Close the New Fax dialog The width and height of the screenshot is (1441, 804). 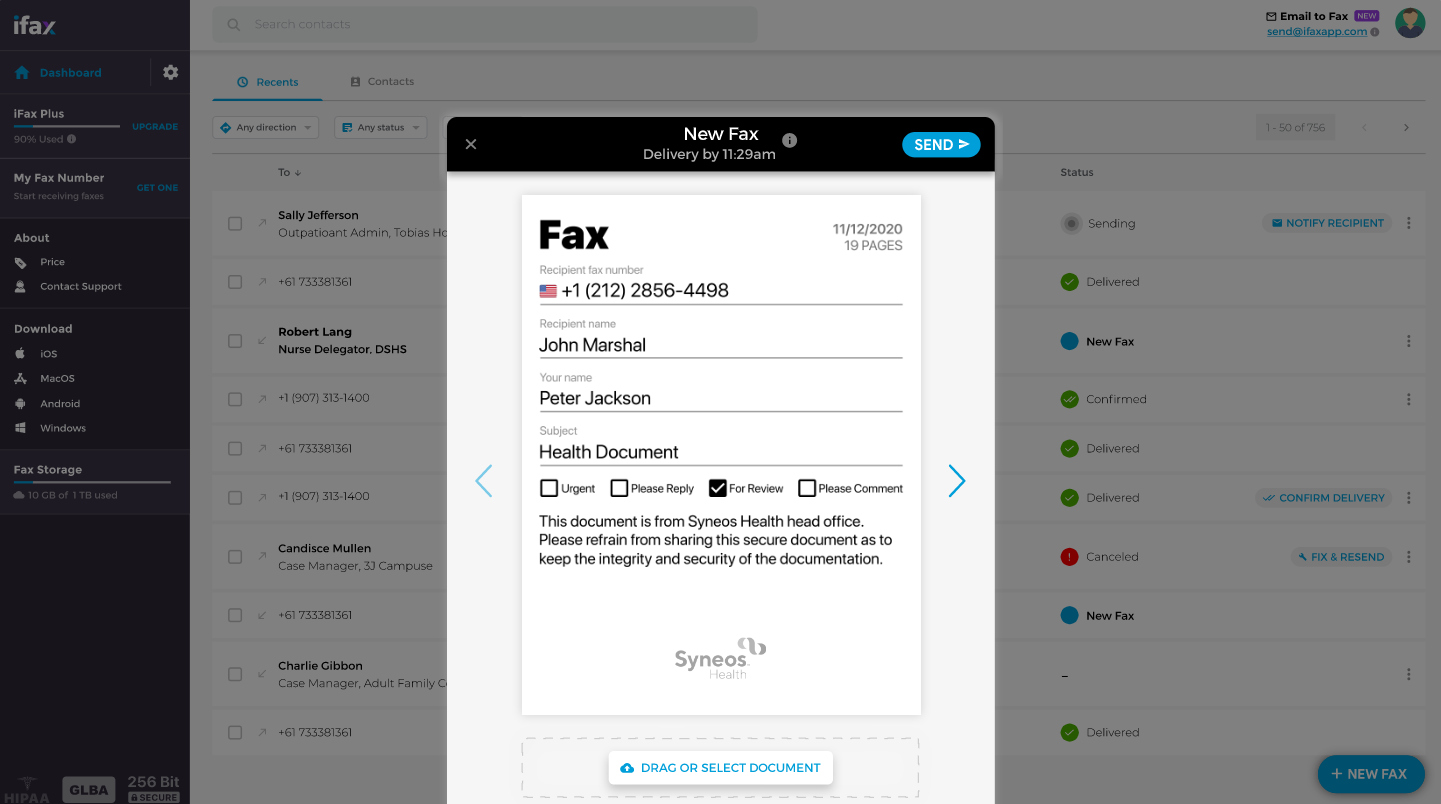471,144
